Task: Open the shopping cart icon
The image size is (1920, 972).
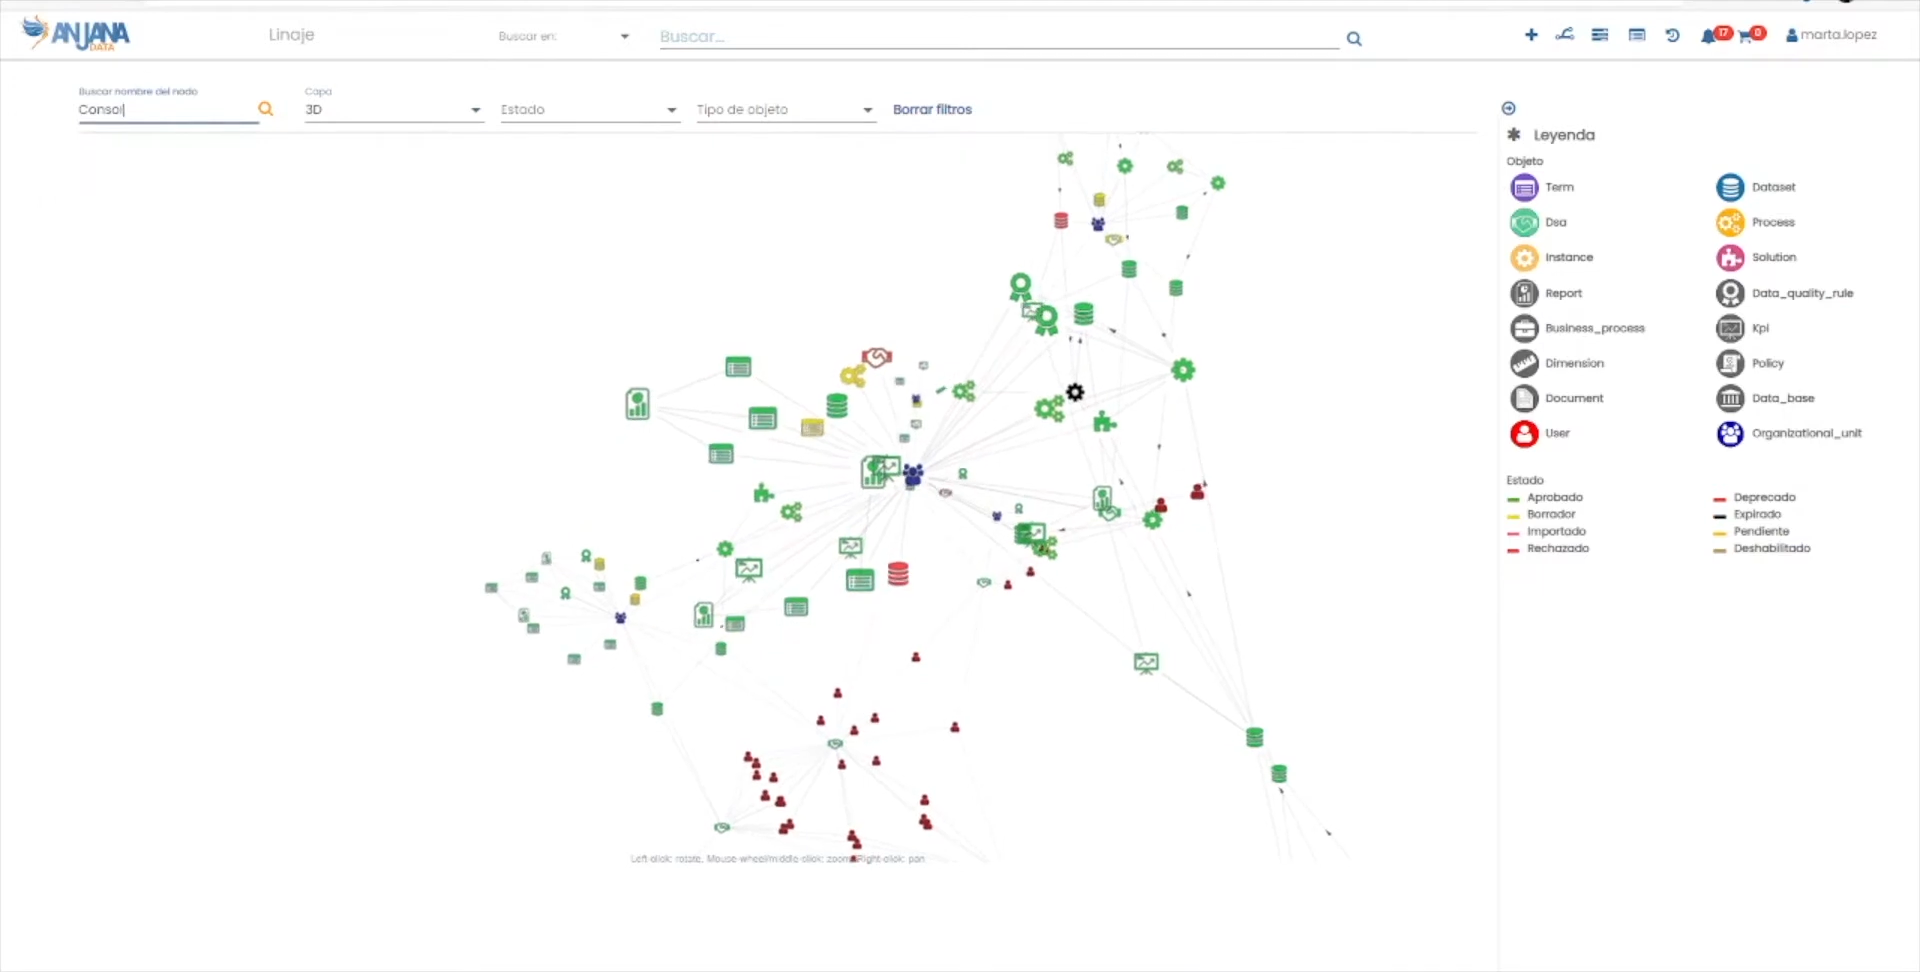Action: pyautogui.click(x=1746, y=36)
